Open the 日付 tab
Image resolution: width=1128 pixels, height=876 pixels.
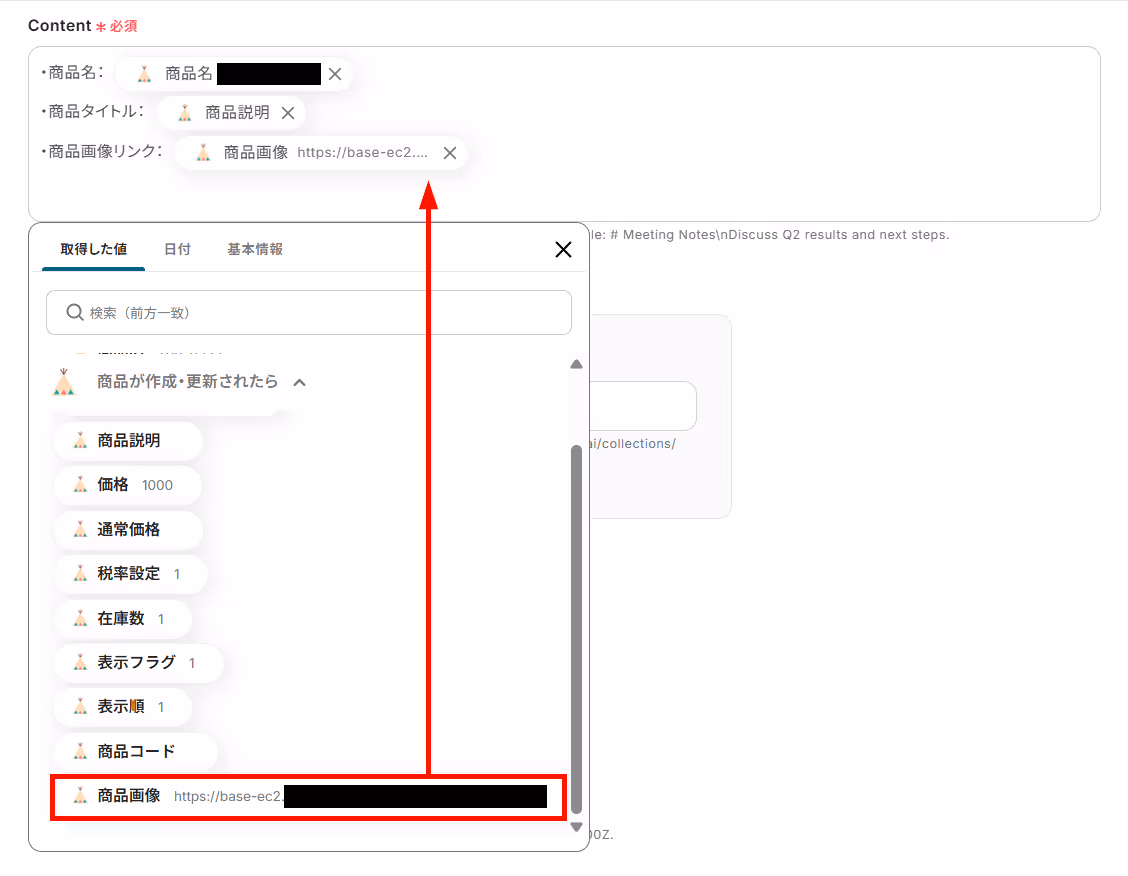[177, 250]
